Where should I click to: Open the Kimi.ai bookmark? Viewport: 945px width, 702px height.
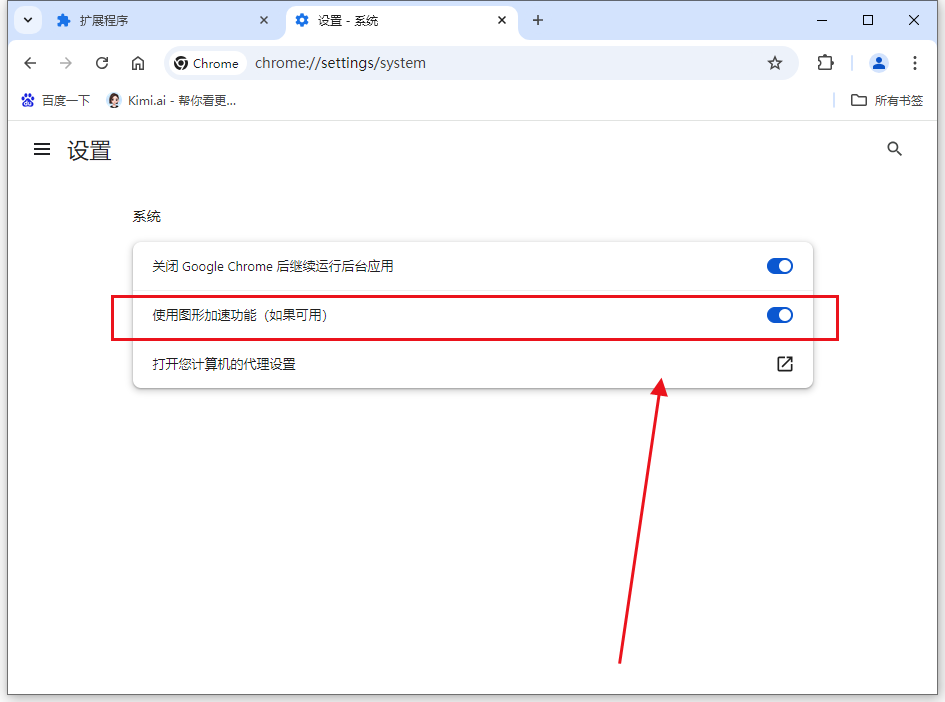pyautogui.click(x=172, y=101)
